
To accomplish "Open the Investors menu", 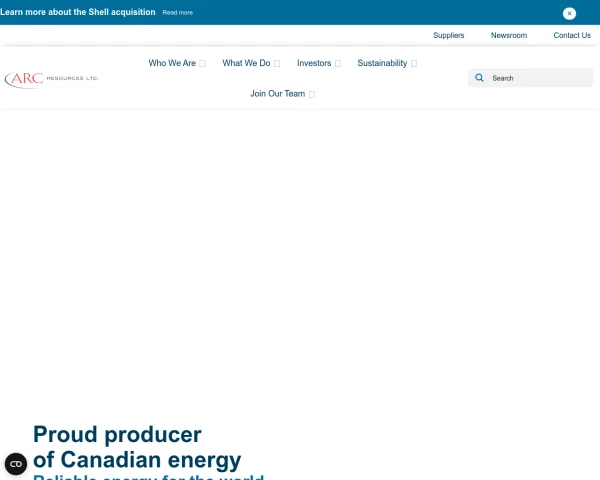I will [x=314, y=63].
